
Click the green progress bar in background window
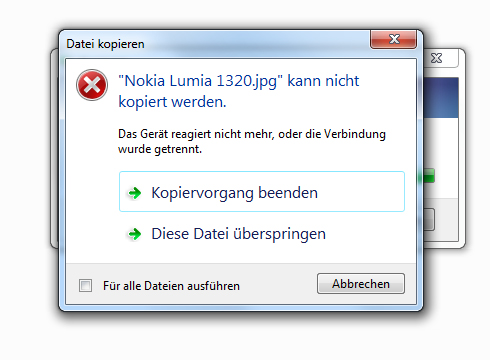[429, 176]
